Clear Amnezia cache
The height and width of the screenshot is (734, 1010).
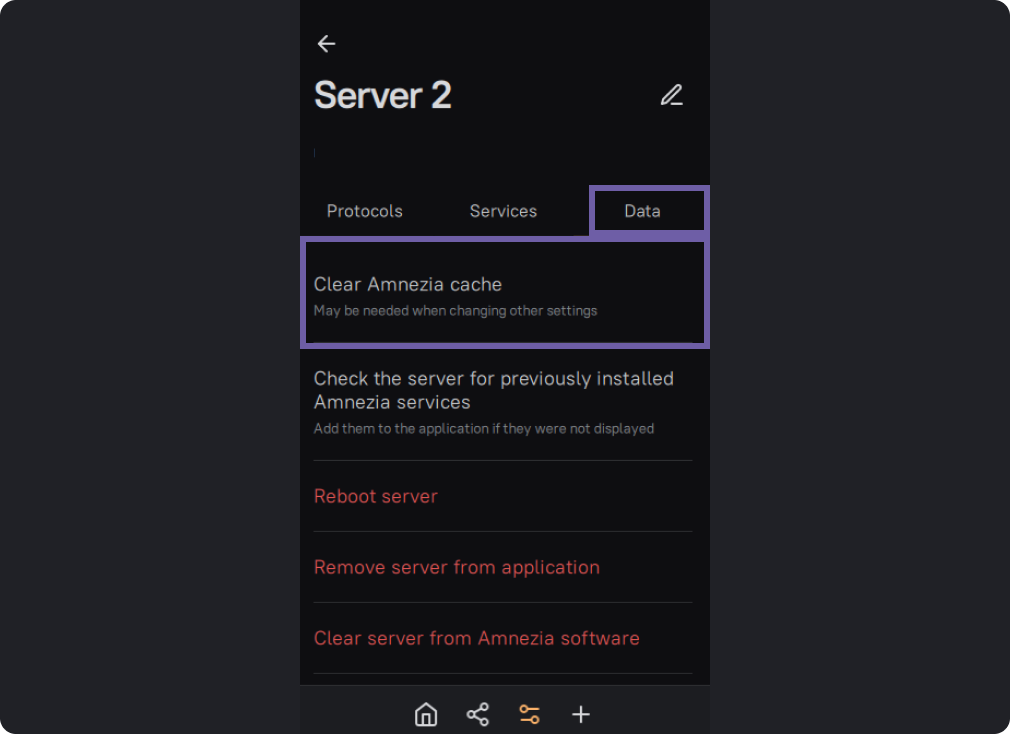click(408, 285)
